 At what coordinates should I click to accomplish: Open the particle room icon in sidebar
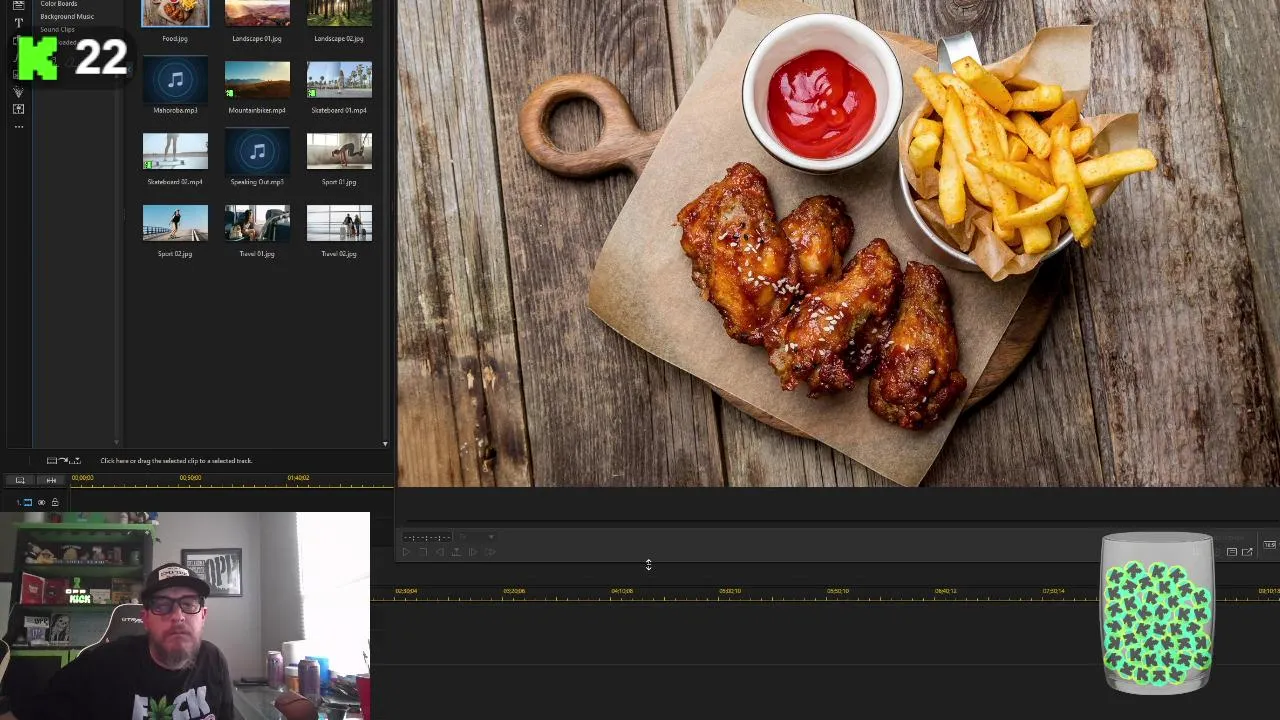coord(18,91)
